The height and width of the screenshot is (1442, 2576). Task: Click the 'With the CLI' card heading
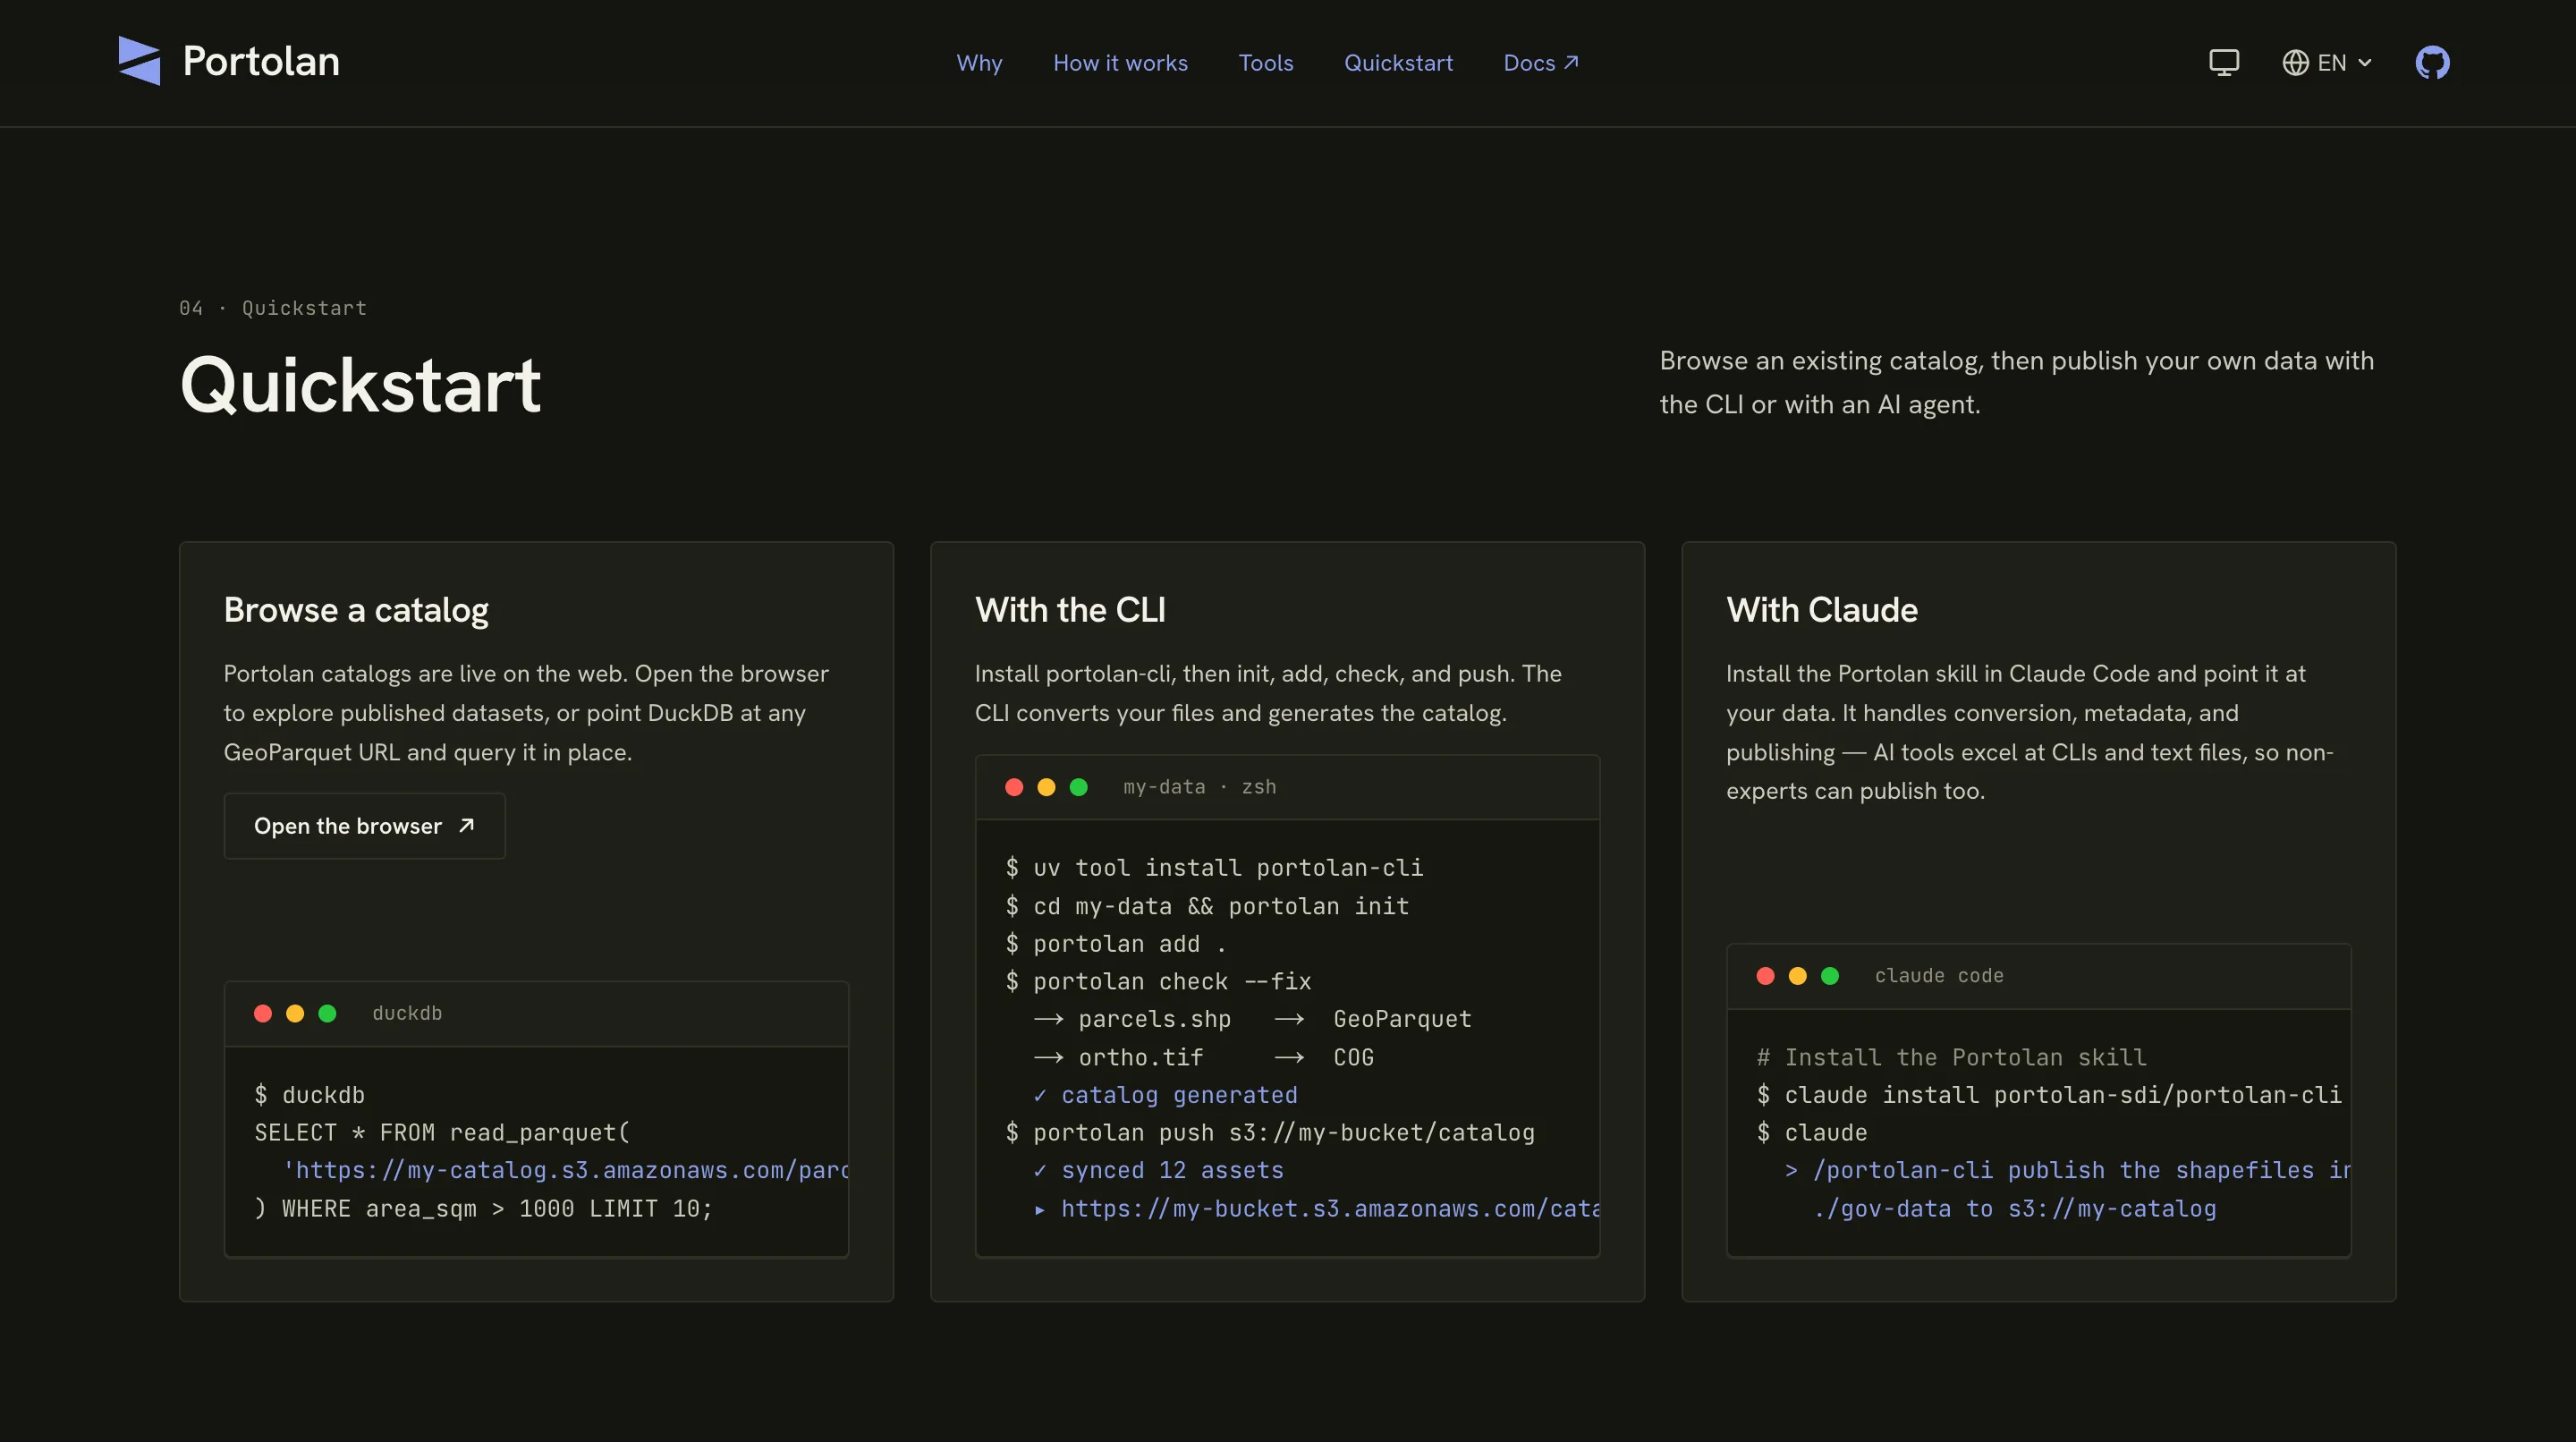pos(1070,610)
